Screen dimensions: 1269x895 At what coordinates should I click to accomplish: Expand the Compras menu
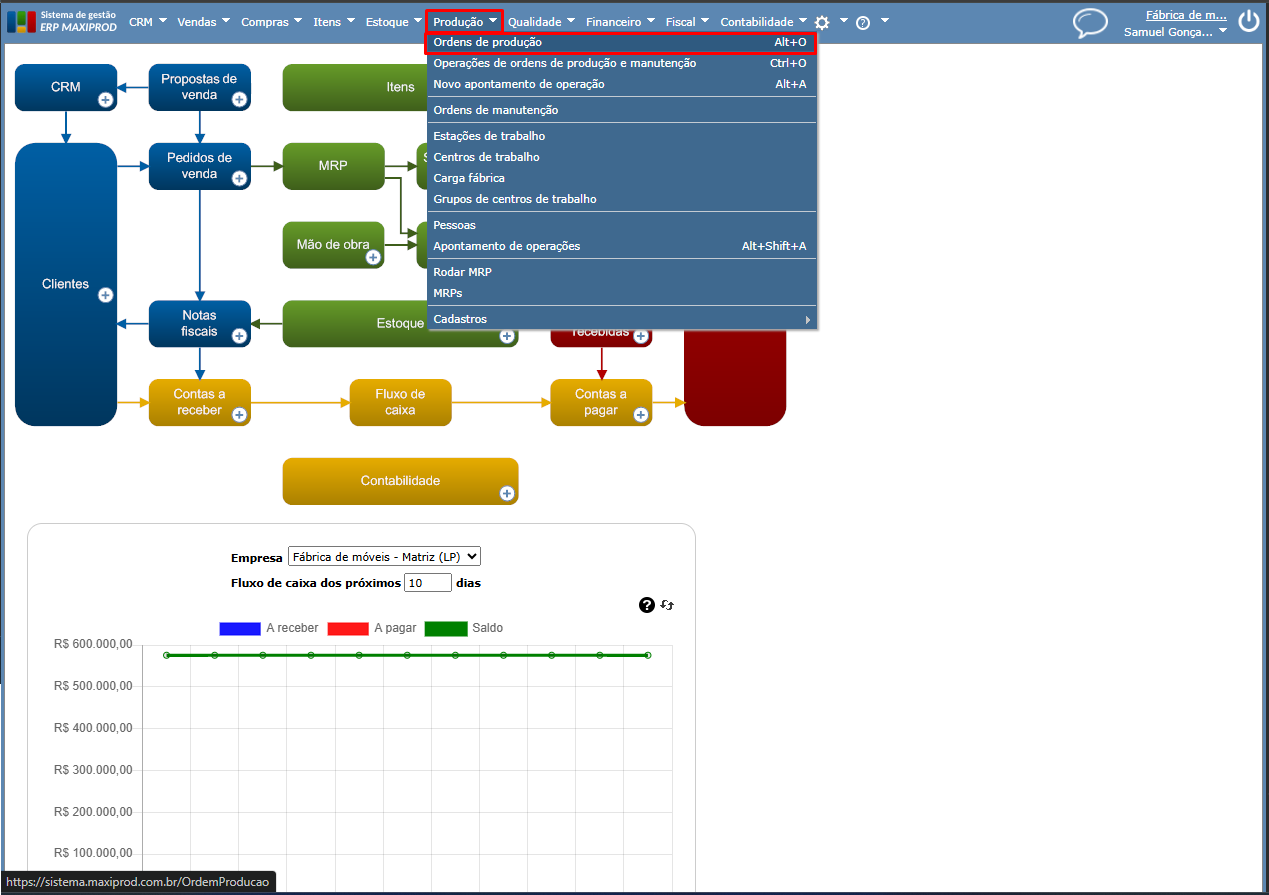tap(272, 21)
